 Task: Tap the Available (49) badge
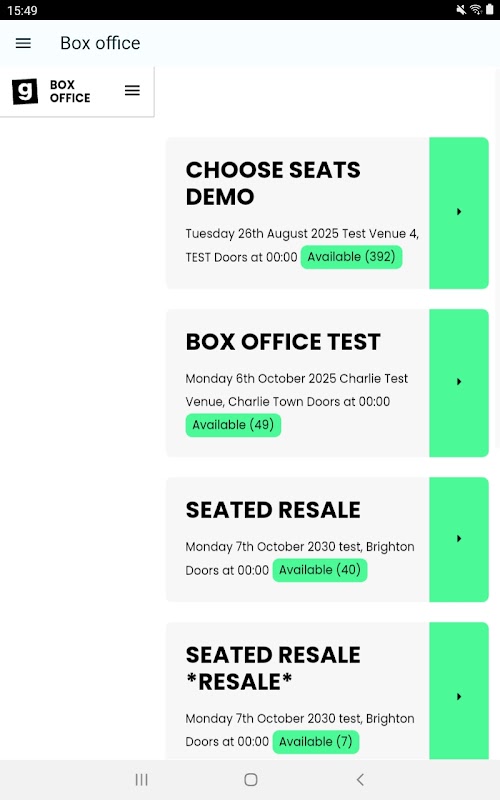[233, 425]
